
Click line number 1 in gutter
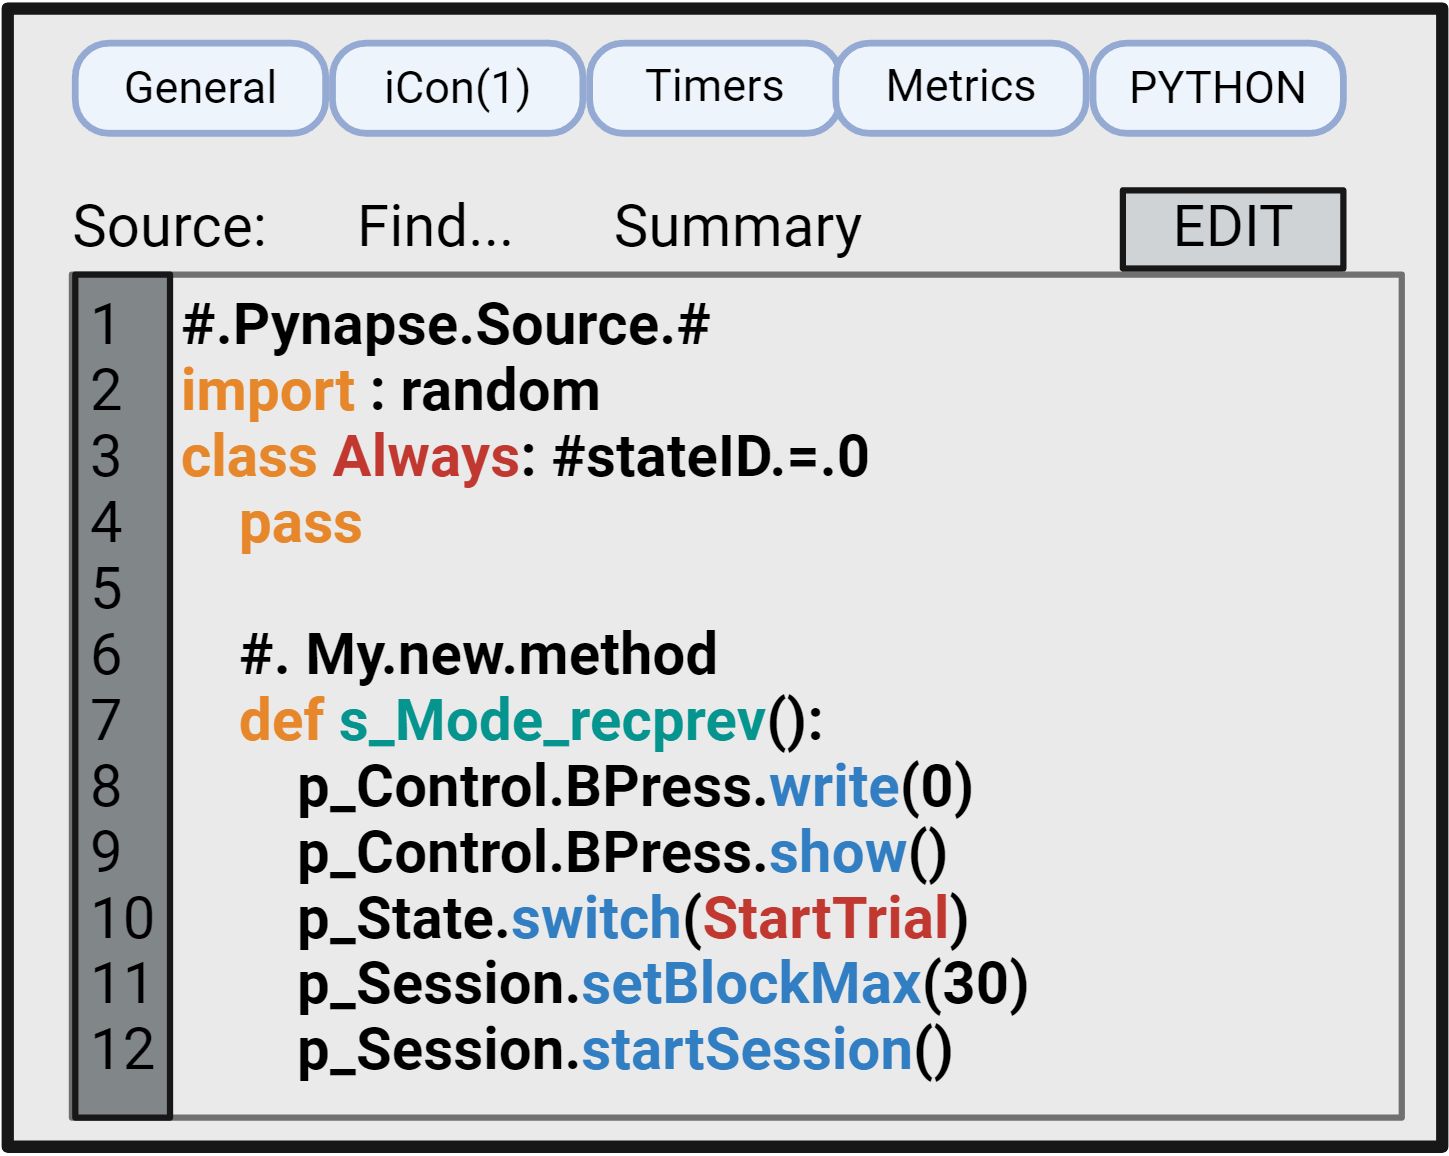point(106,326)
